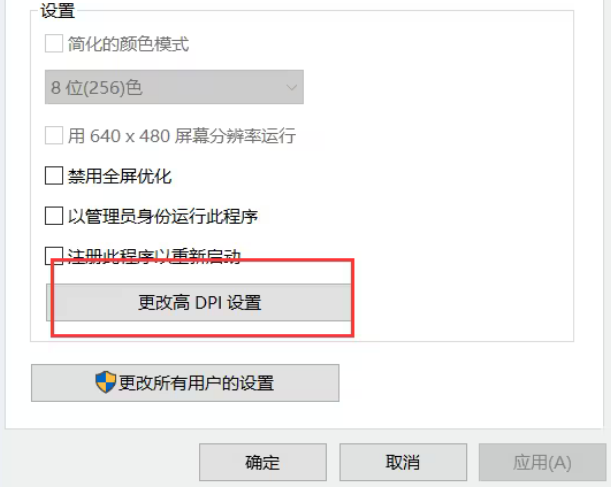Click the shield icon on 更改所有用户的设置
The width and height of the screenshot is (611, 487).
pyautogui.click(x=106, y=382)
